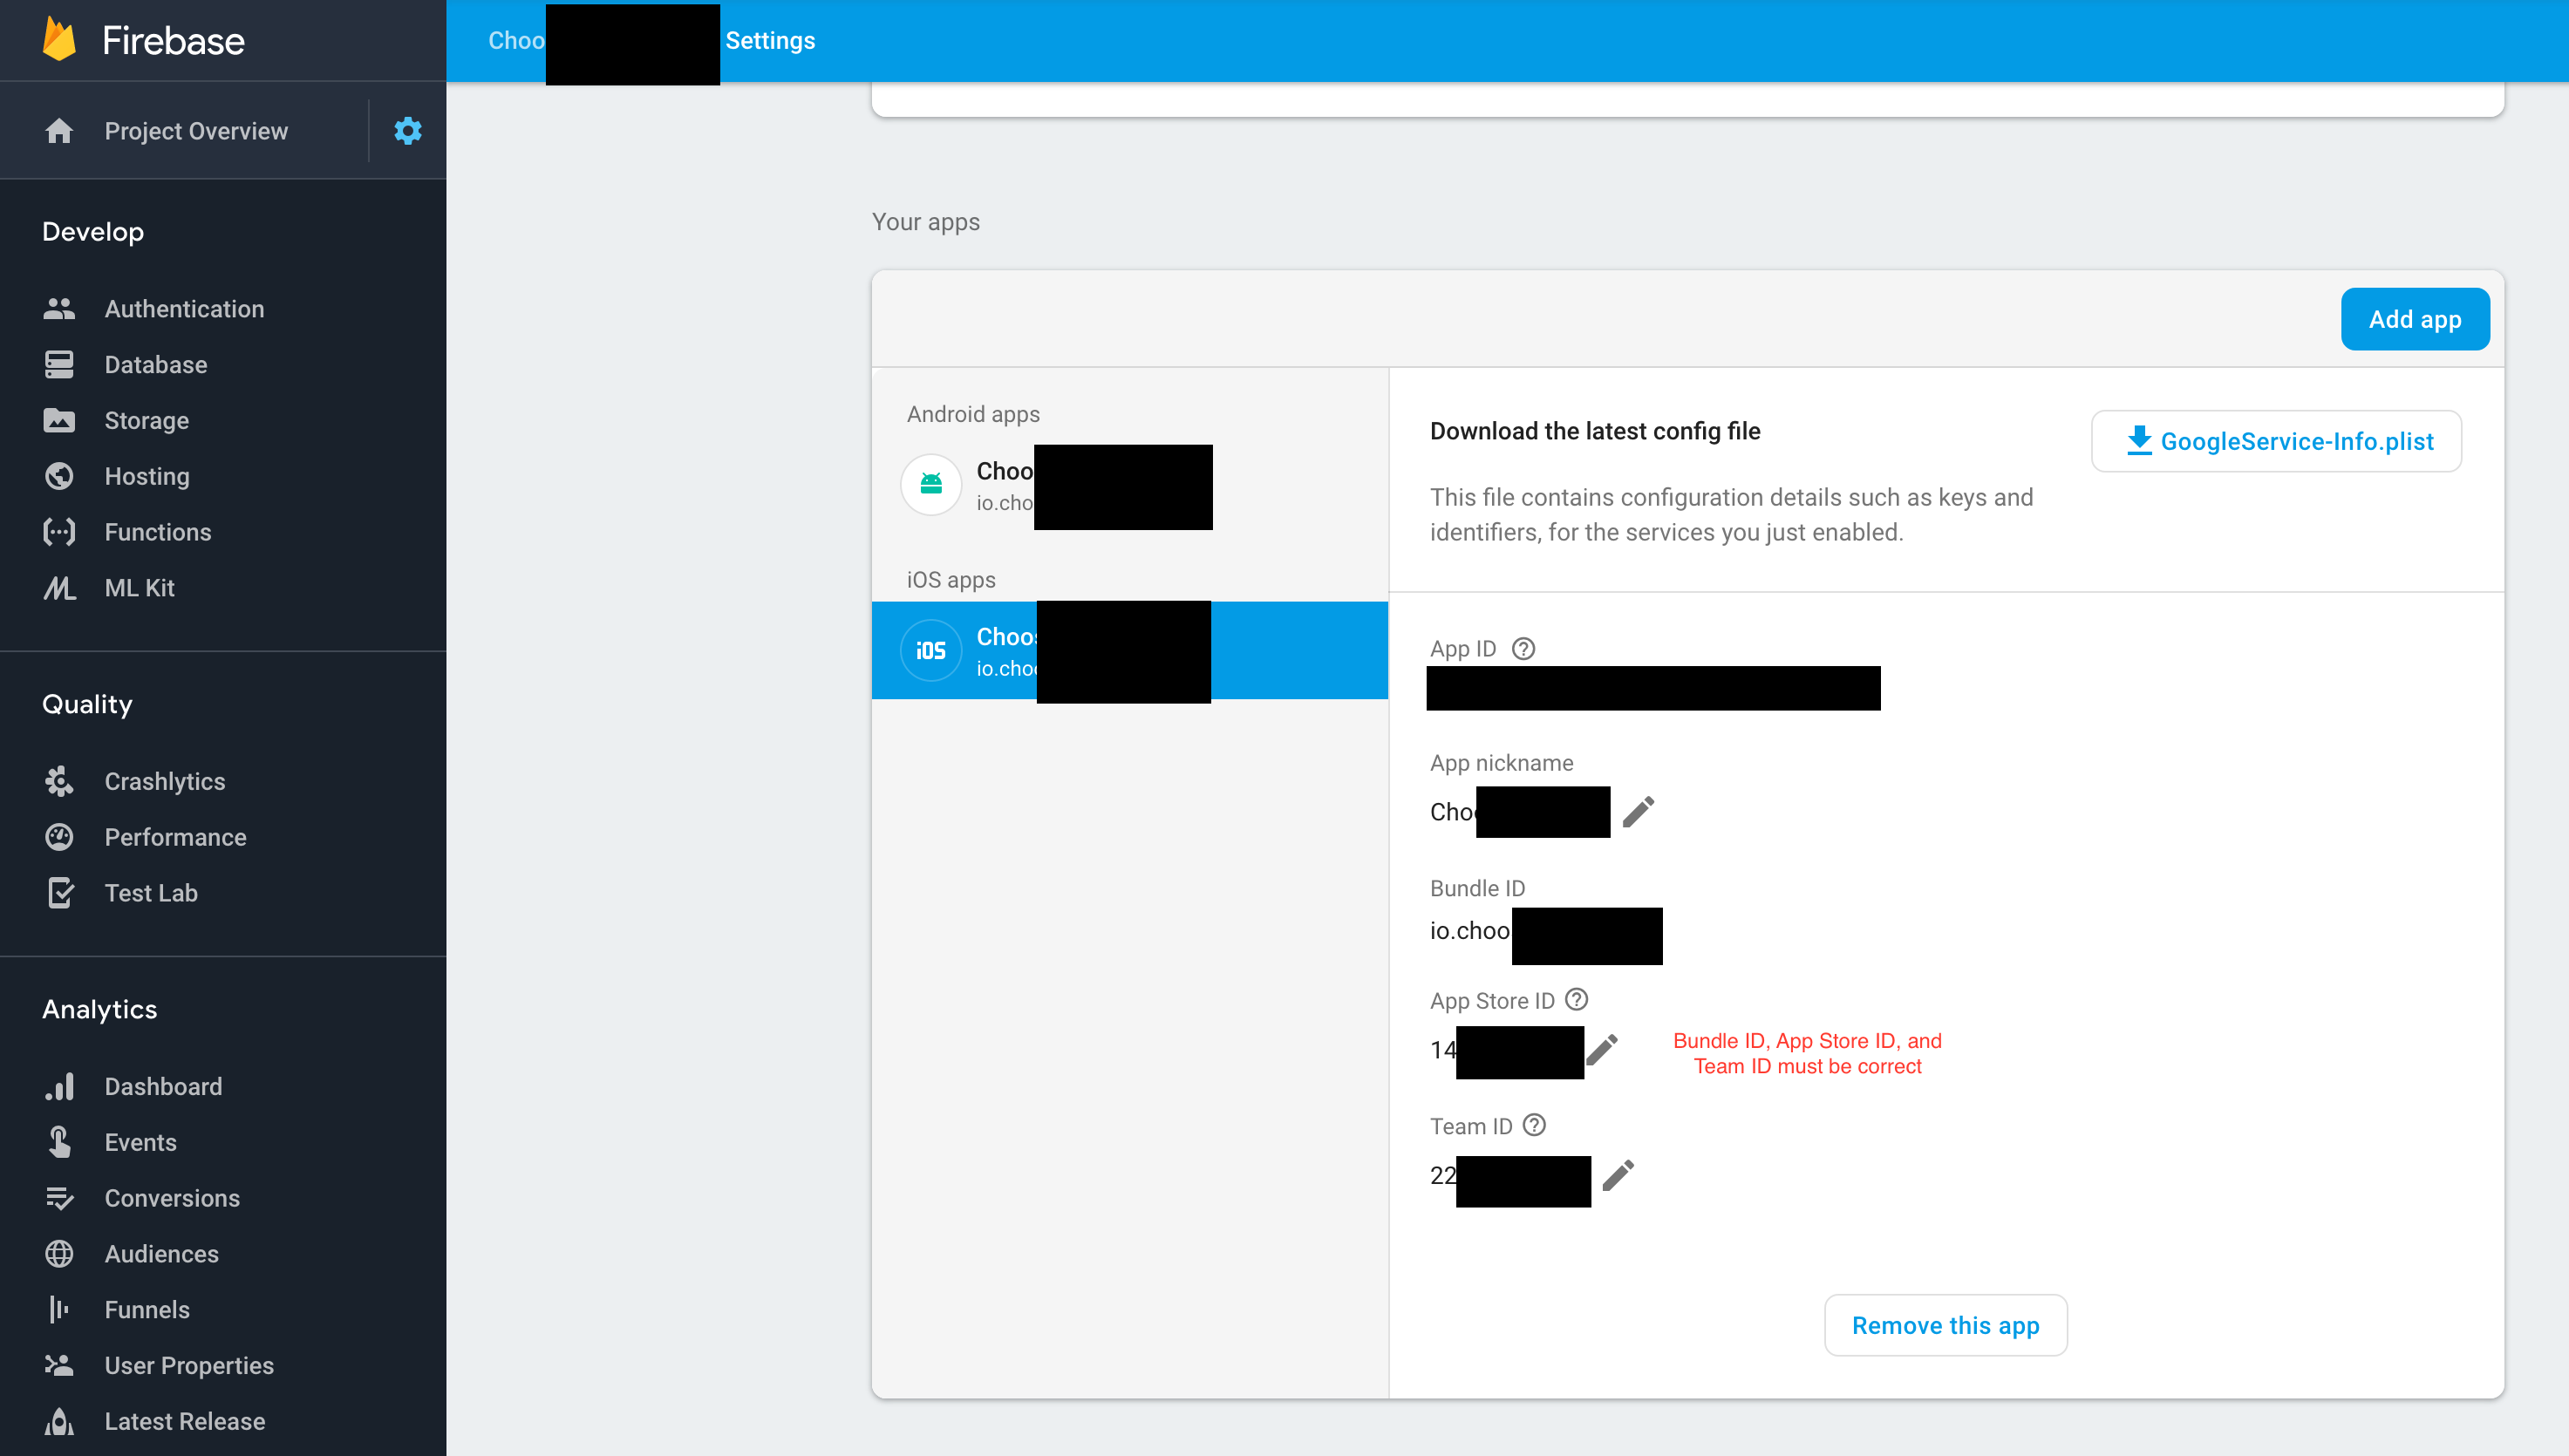Click the Test Lab checklist icon
The height and width of the screenshot is (1456, 2569).
(59, 893)
